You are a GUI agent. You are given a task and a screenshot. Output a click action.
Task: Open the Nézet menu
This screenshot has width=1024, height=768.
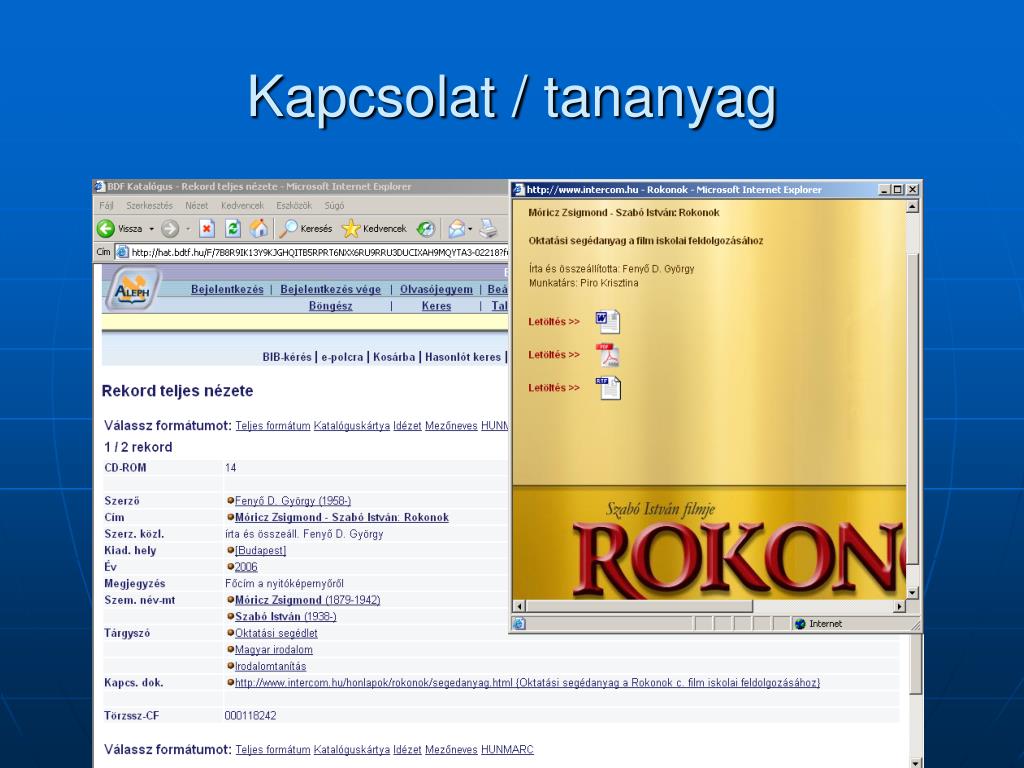(x=197, y=205)
